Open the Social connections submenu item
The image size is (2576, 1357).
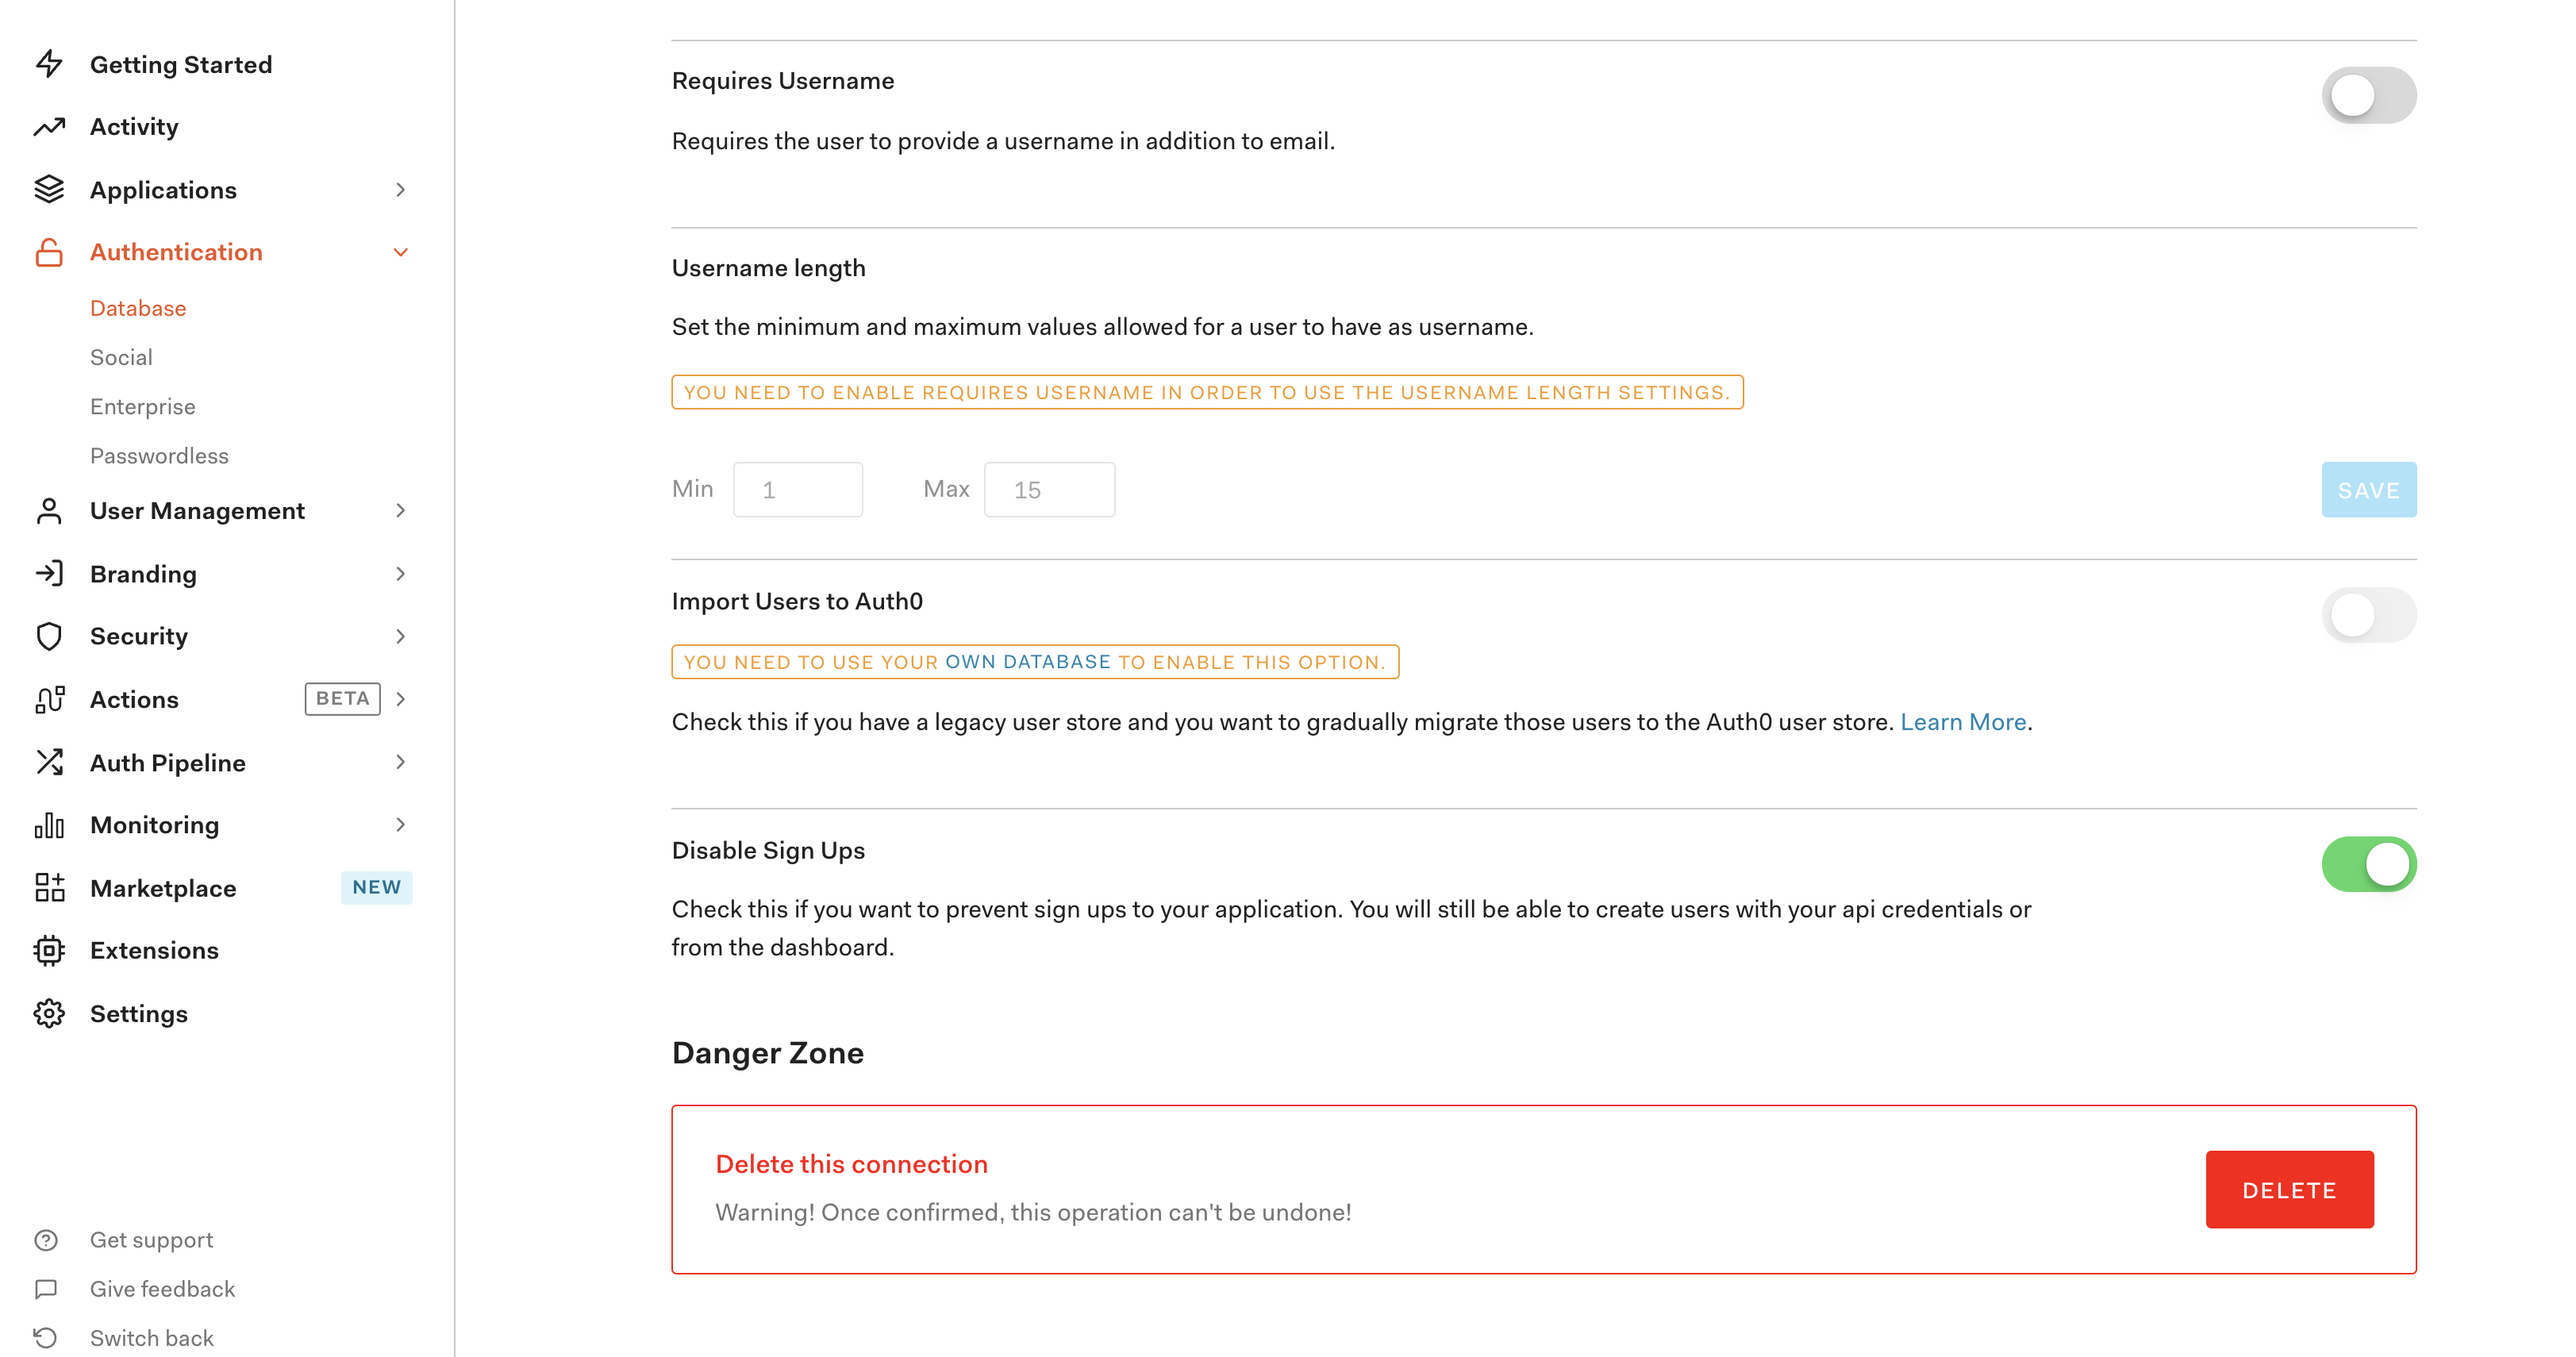point(121,357)
